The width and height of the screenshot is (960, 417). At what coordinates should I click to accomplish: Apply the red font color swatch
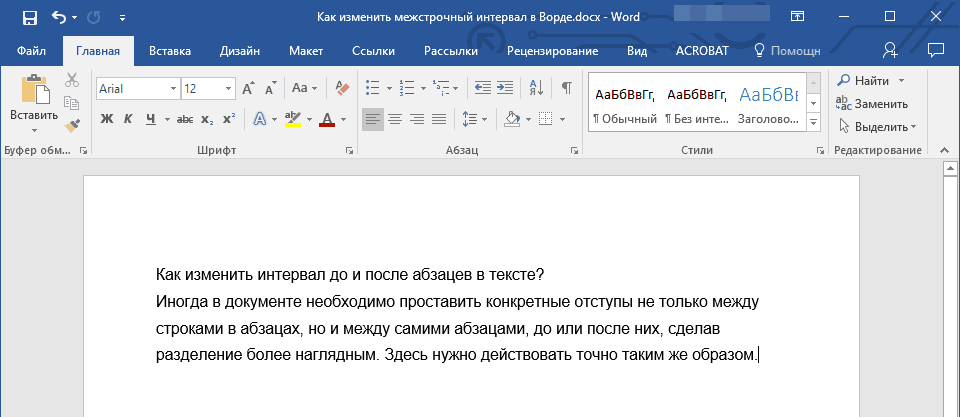[326, 120]
